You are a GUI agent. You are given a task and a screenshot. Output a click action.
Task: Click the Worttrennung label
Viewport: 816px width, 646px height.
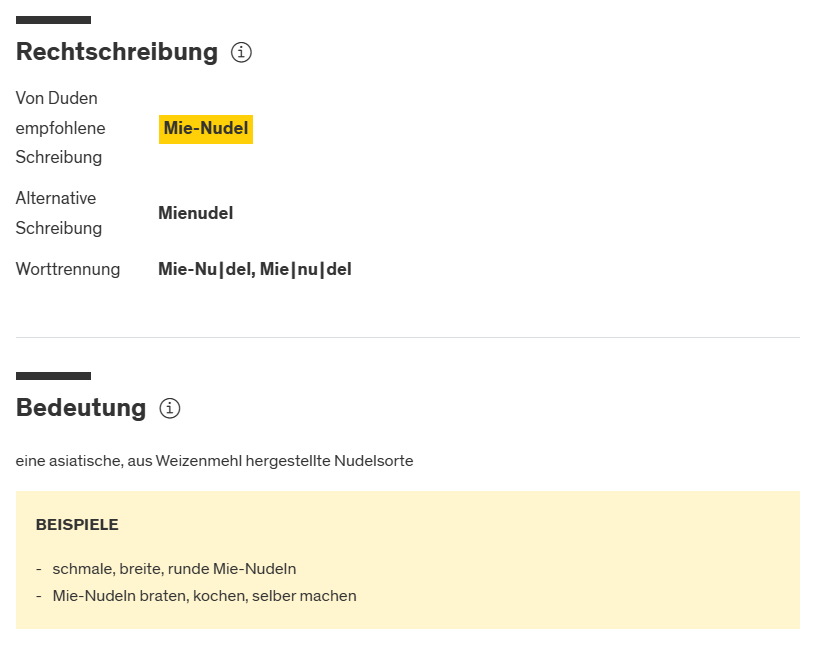coord(68,269)
